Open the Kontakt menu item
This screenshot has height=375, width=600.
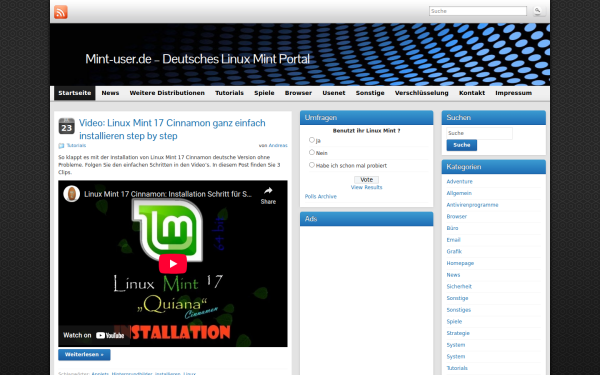(x=472, y=93)
